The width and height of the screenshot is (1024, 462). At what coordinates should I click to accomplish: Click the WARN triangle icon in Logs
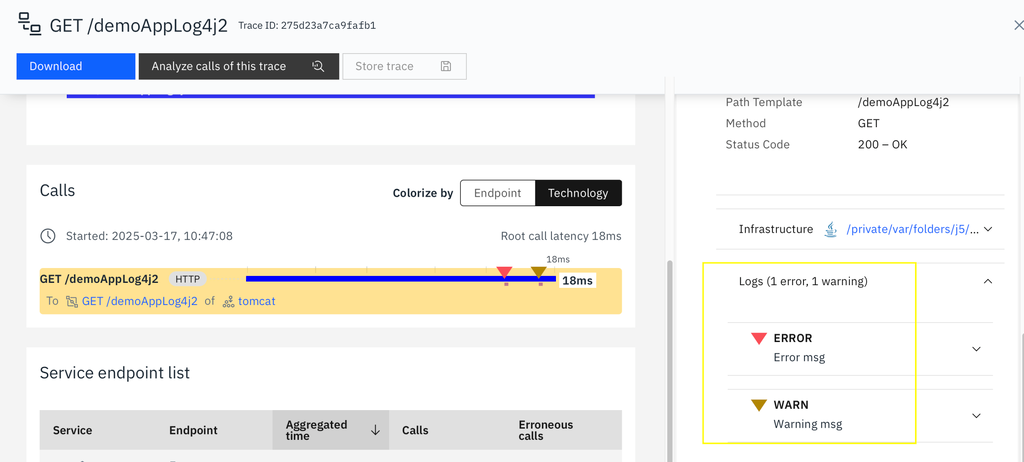tap(758, 405)
